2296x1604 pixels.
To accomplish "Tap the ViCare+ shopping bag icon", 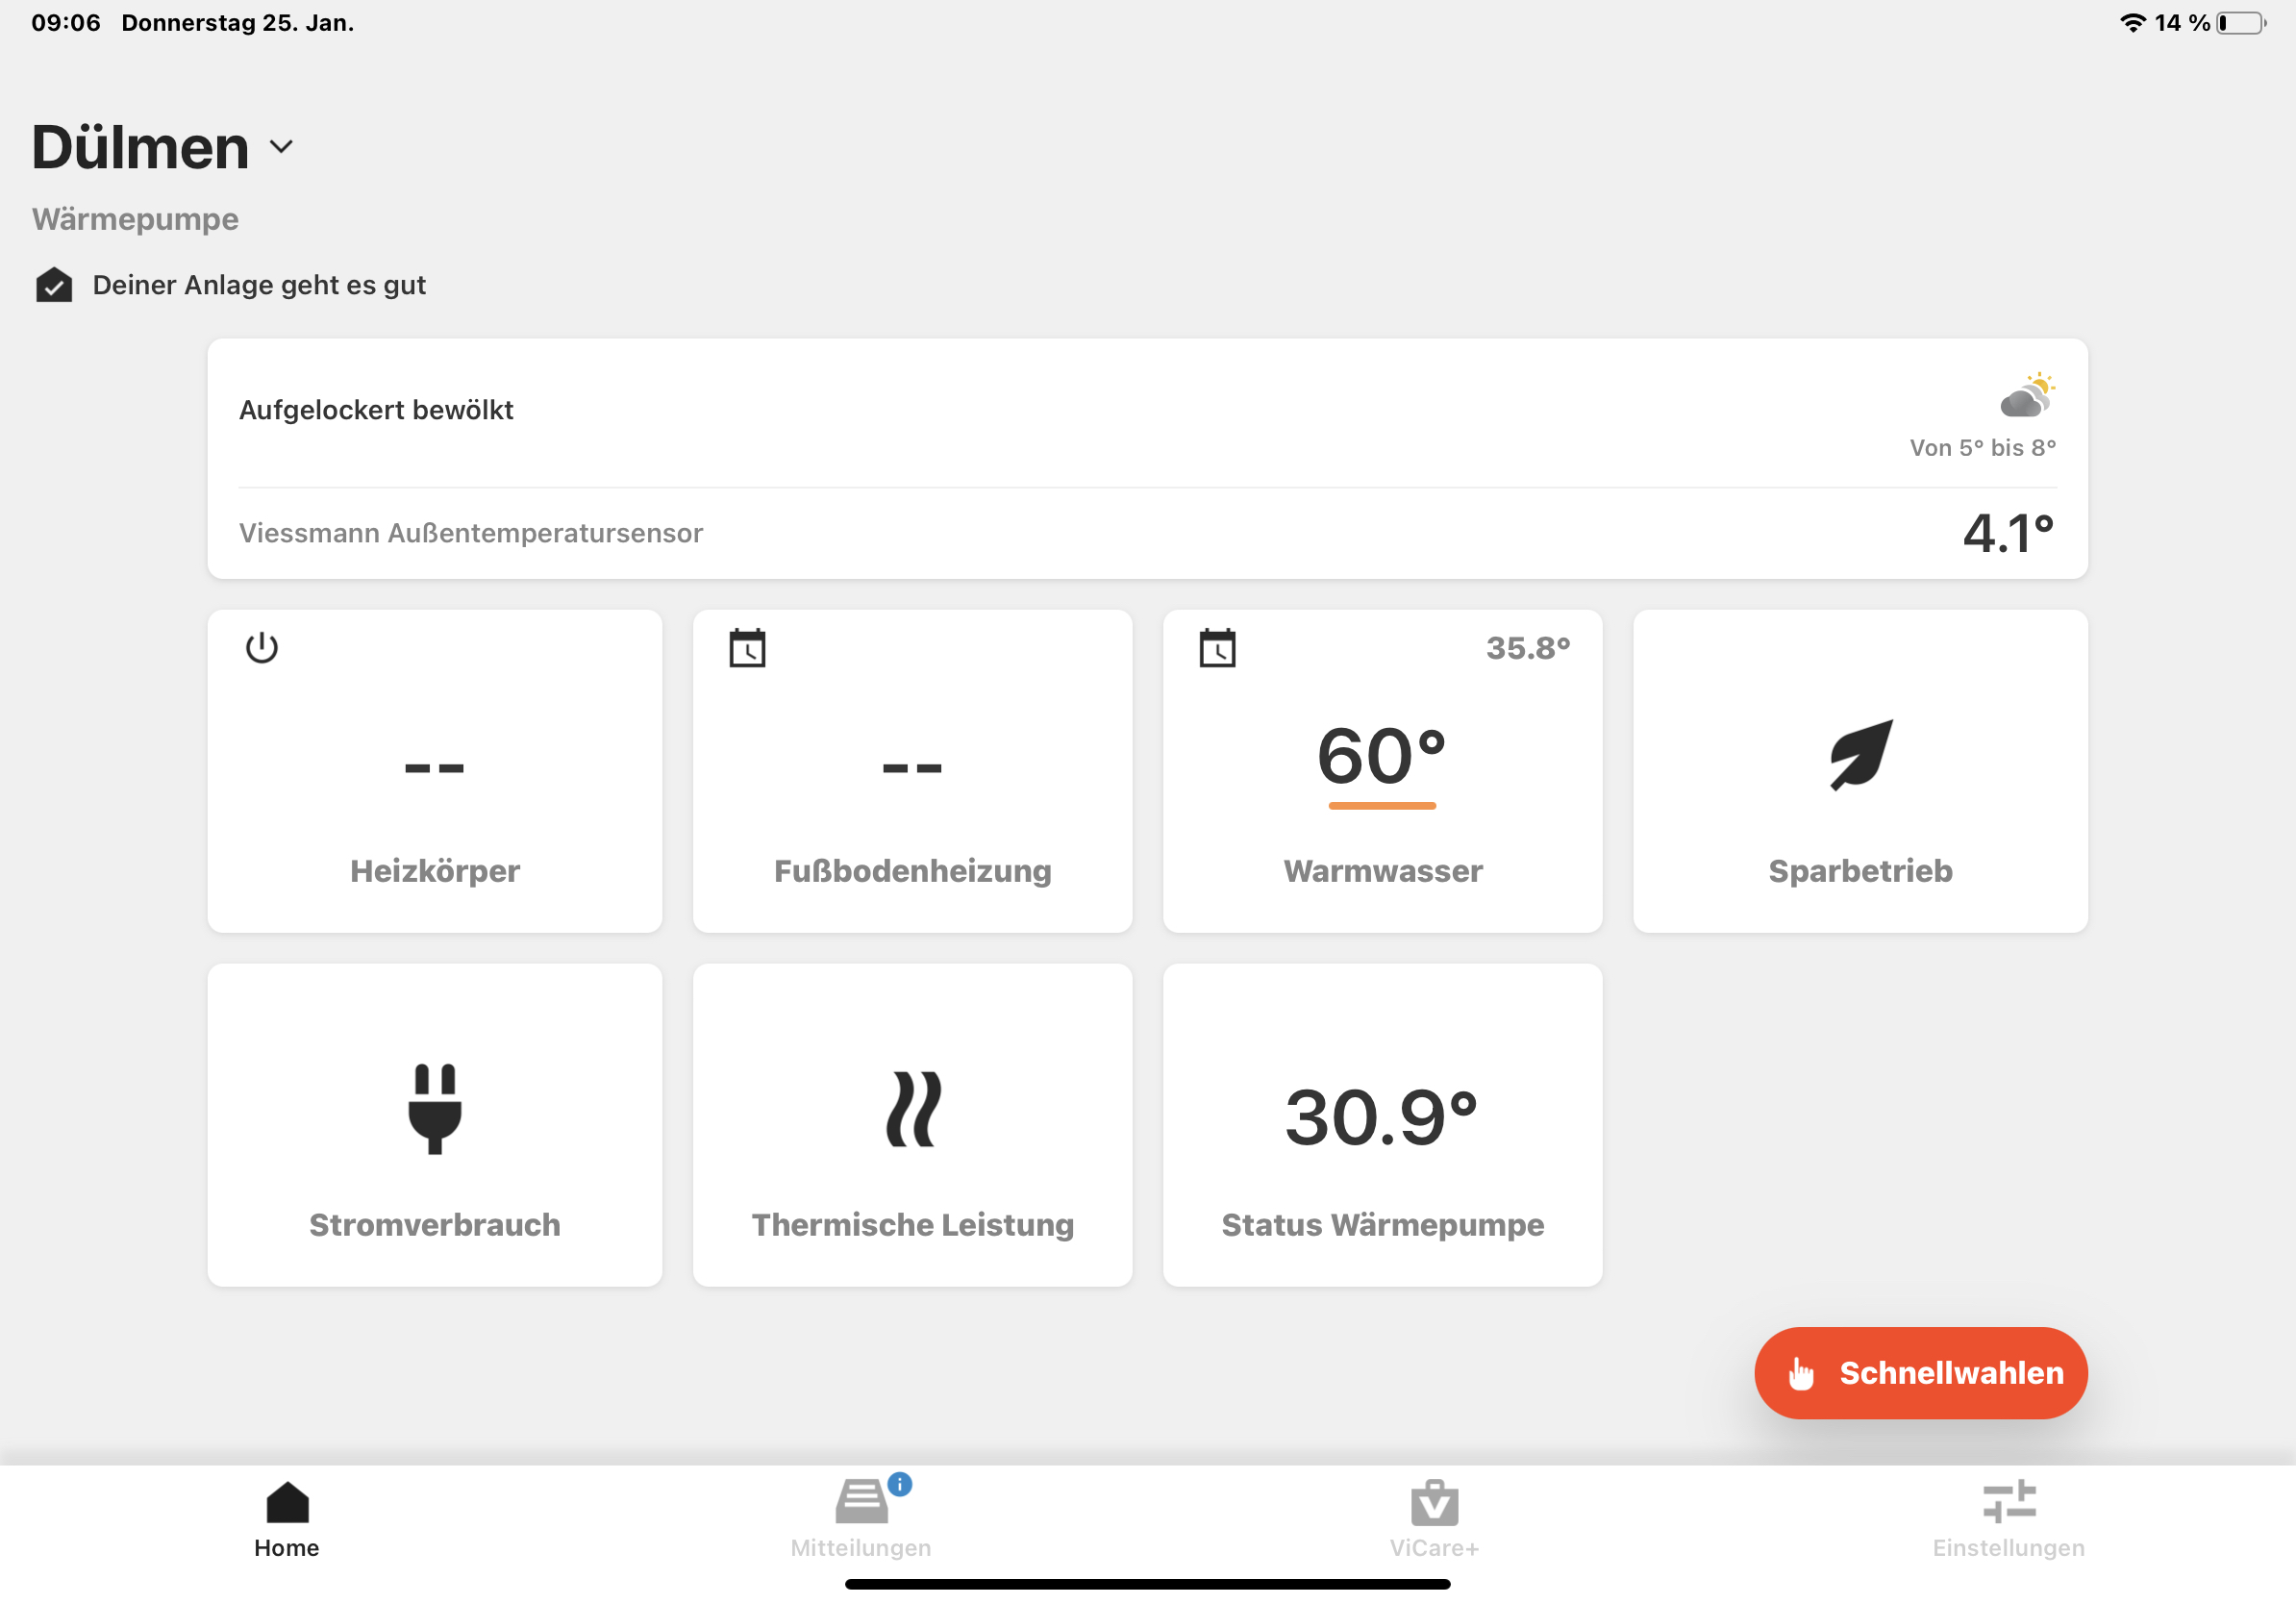I will pyautogui.click(x=1435, y=1502).
